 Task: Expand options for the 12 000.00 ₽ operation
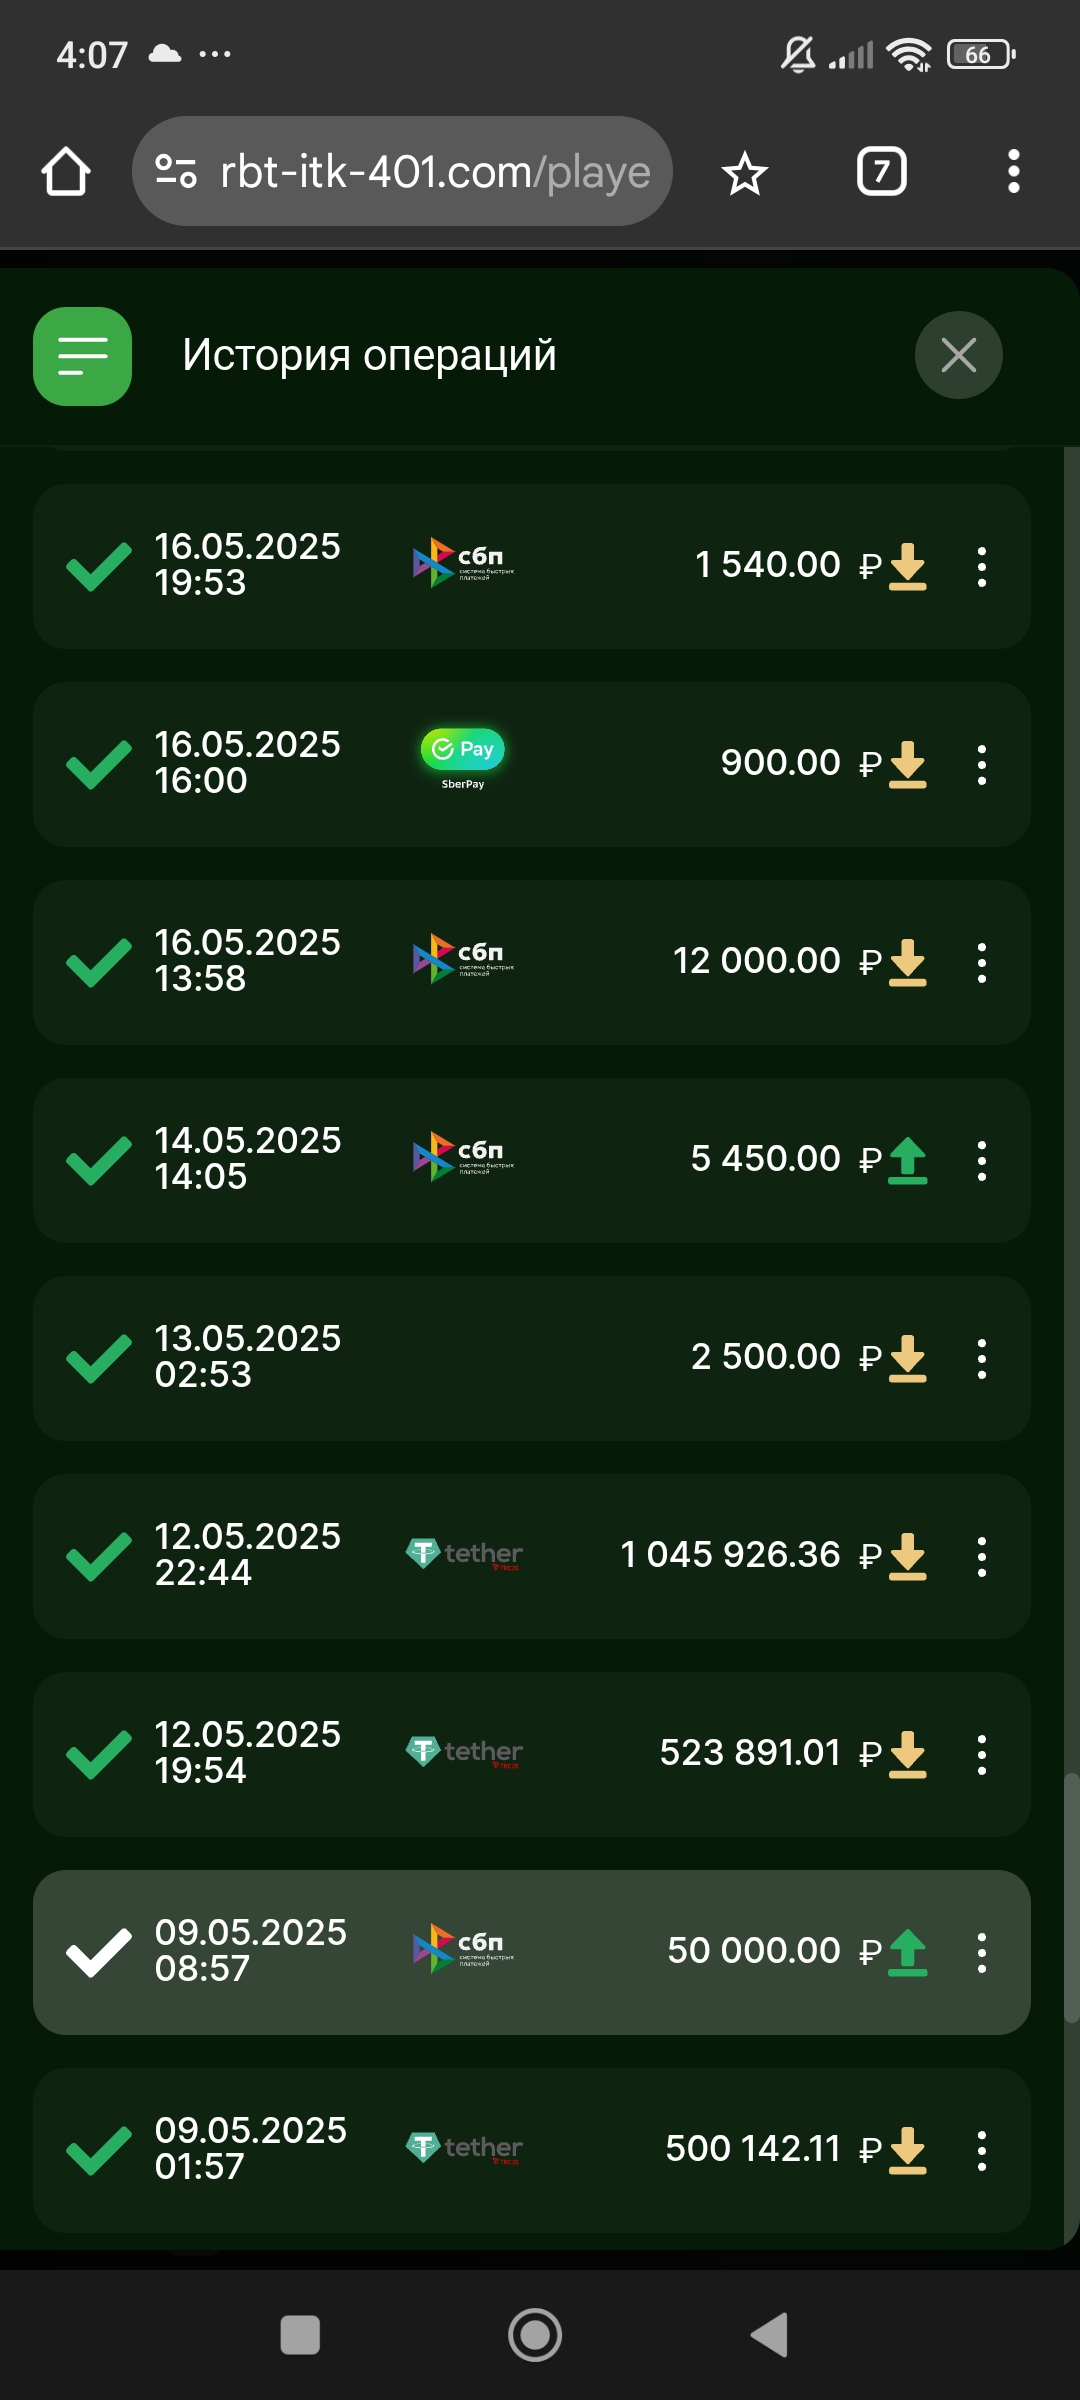982,963
